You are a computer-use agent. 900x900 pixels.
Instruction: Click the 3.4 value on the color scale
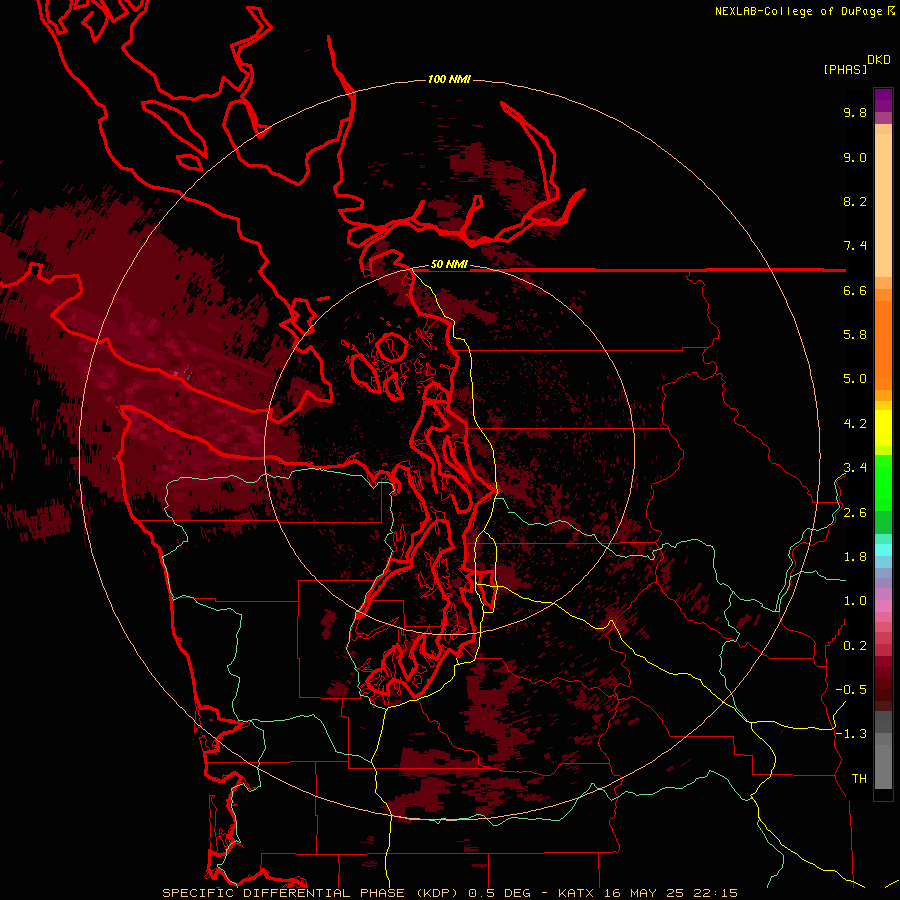click(855, 468)
